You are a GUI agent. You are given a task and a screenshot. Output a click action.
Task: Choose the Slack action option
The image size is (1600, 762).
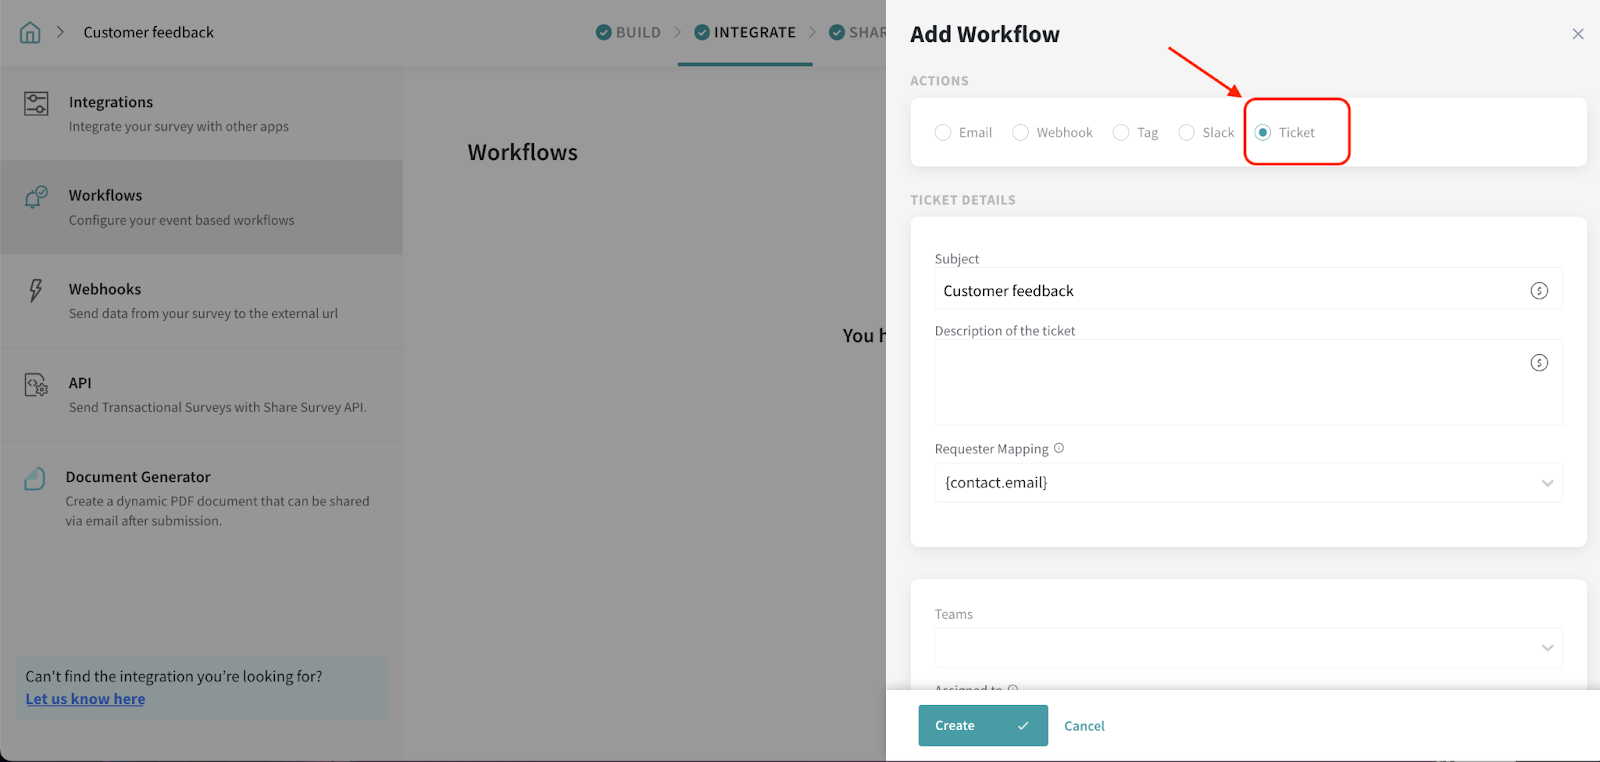(1186, 133)
